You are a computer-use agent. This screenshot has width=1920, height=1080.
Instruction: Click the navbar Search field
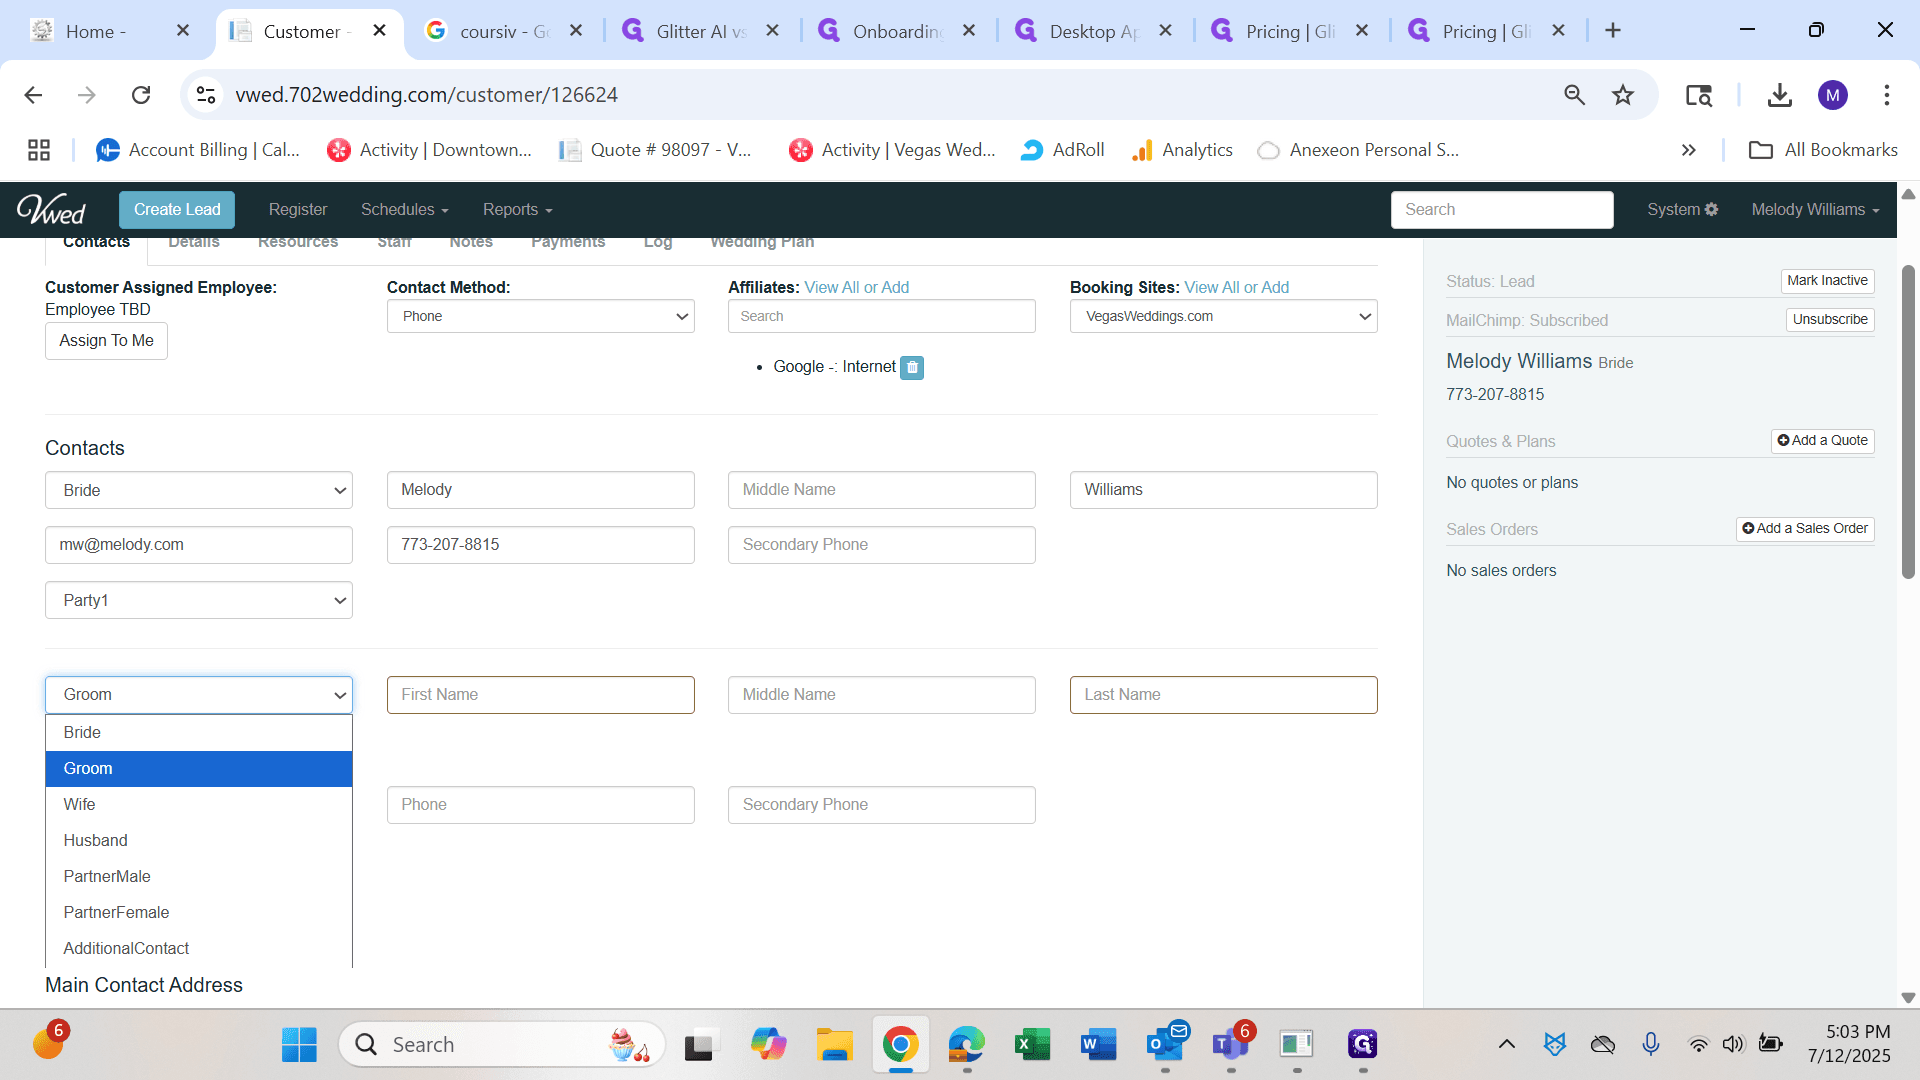point(1502,209)
